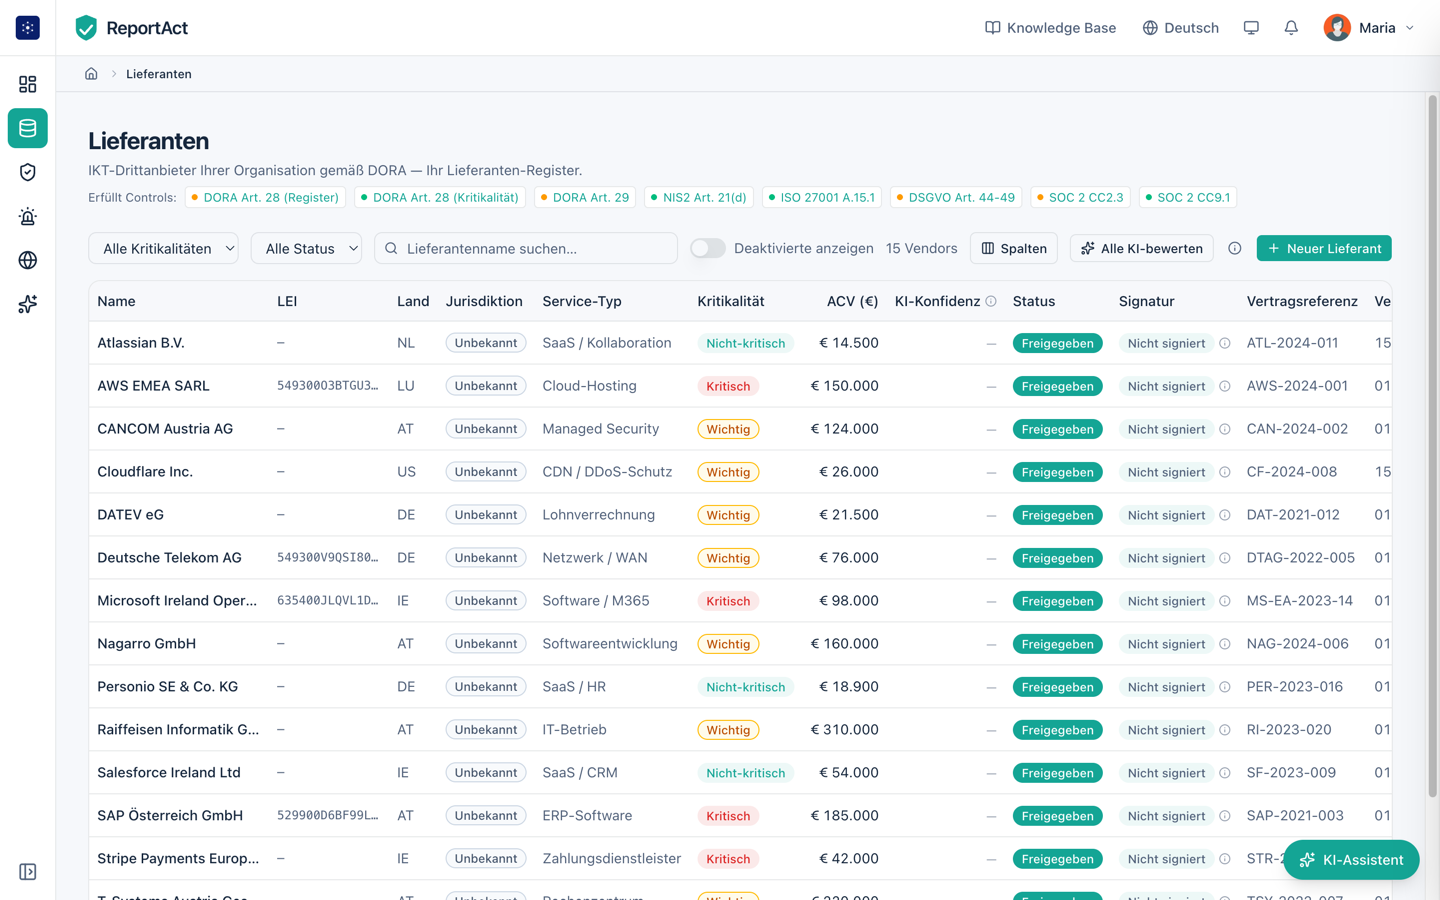
Task: Open the Spalten column selector
Action: pos(1014,248)
